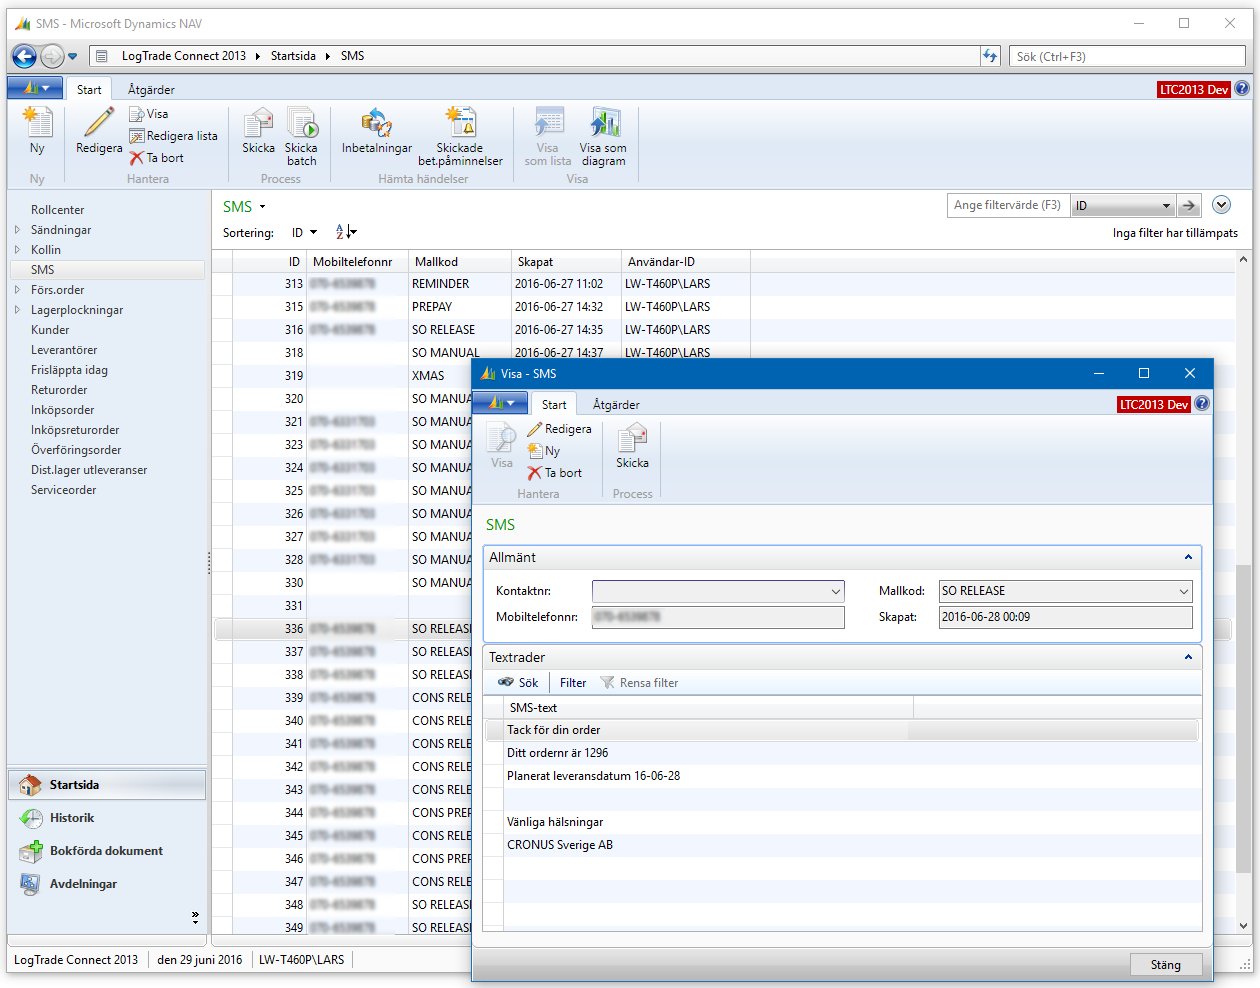Collapse the Textrader section
The image size is (1260, 988).
(x=1188, y=657)
